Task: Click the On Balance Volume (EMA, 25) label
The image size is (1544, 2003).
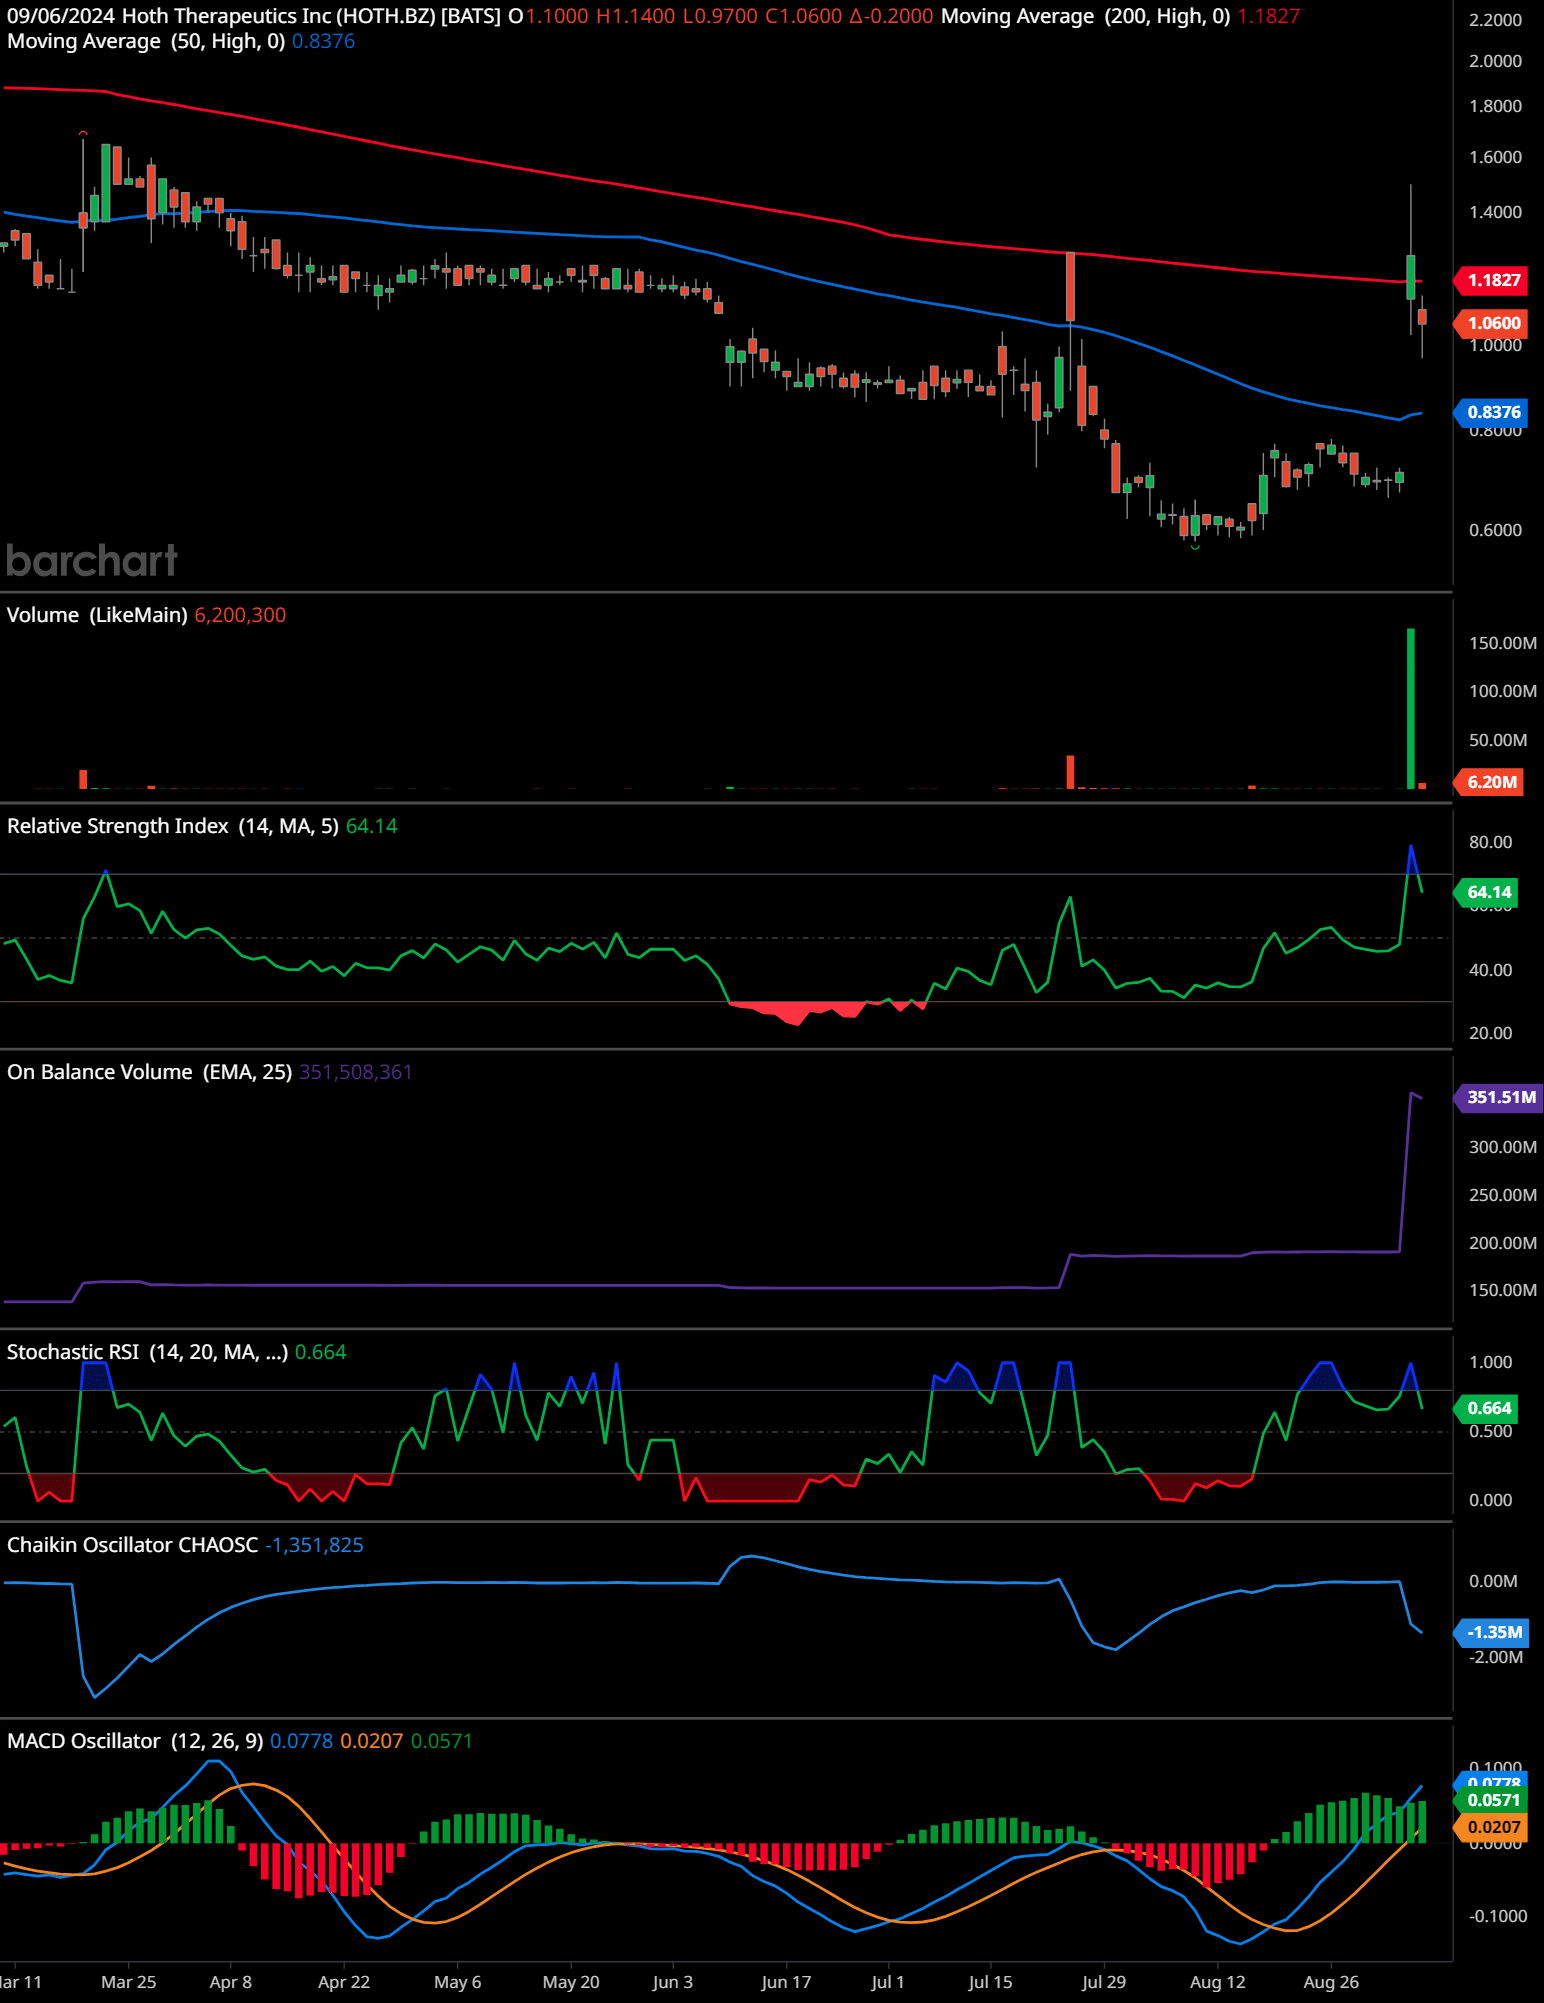Action: [x=150, y=1072]
